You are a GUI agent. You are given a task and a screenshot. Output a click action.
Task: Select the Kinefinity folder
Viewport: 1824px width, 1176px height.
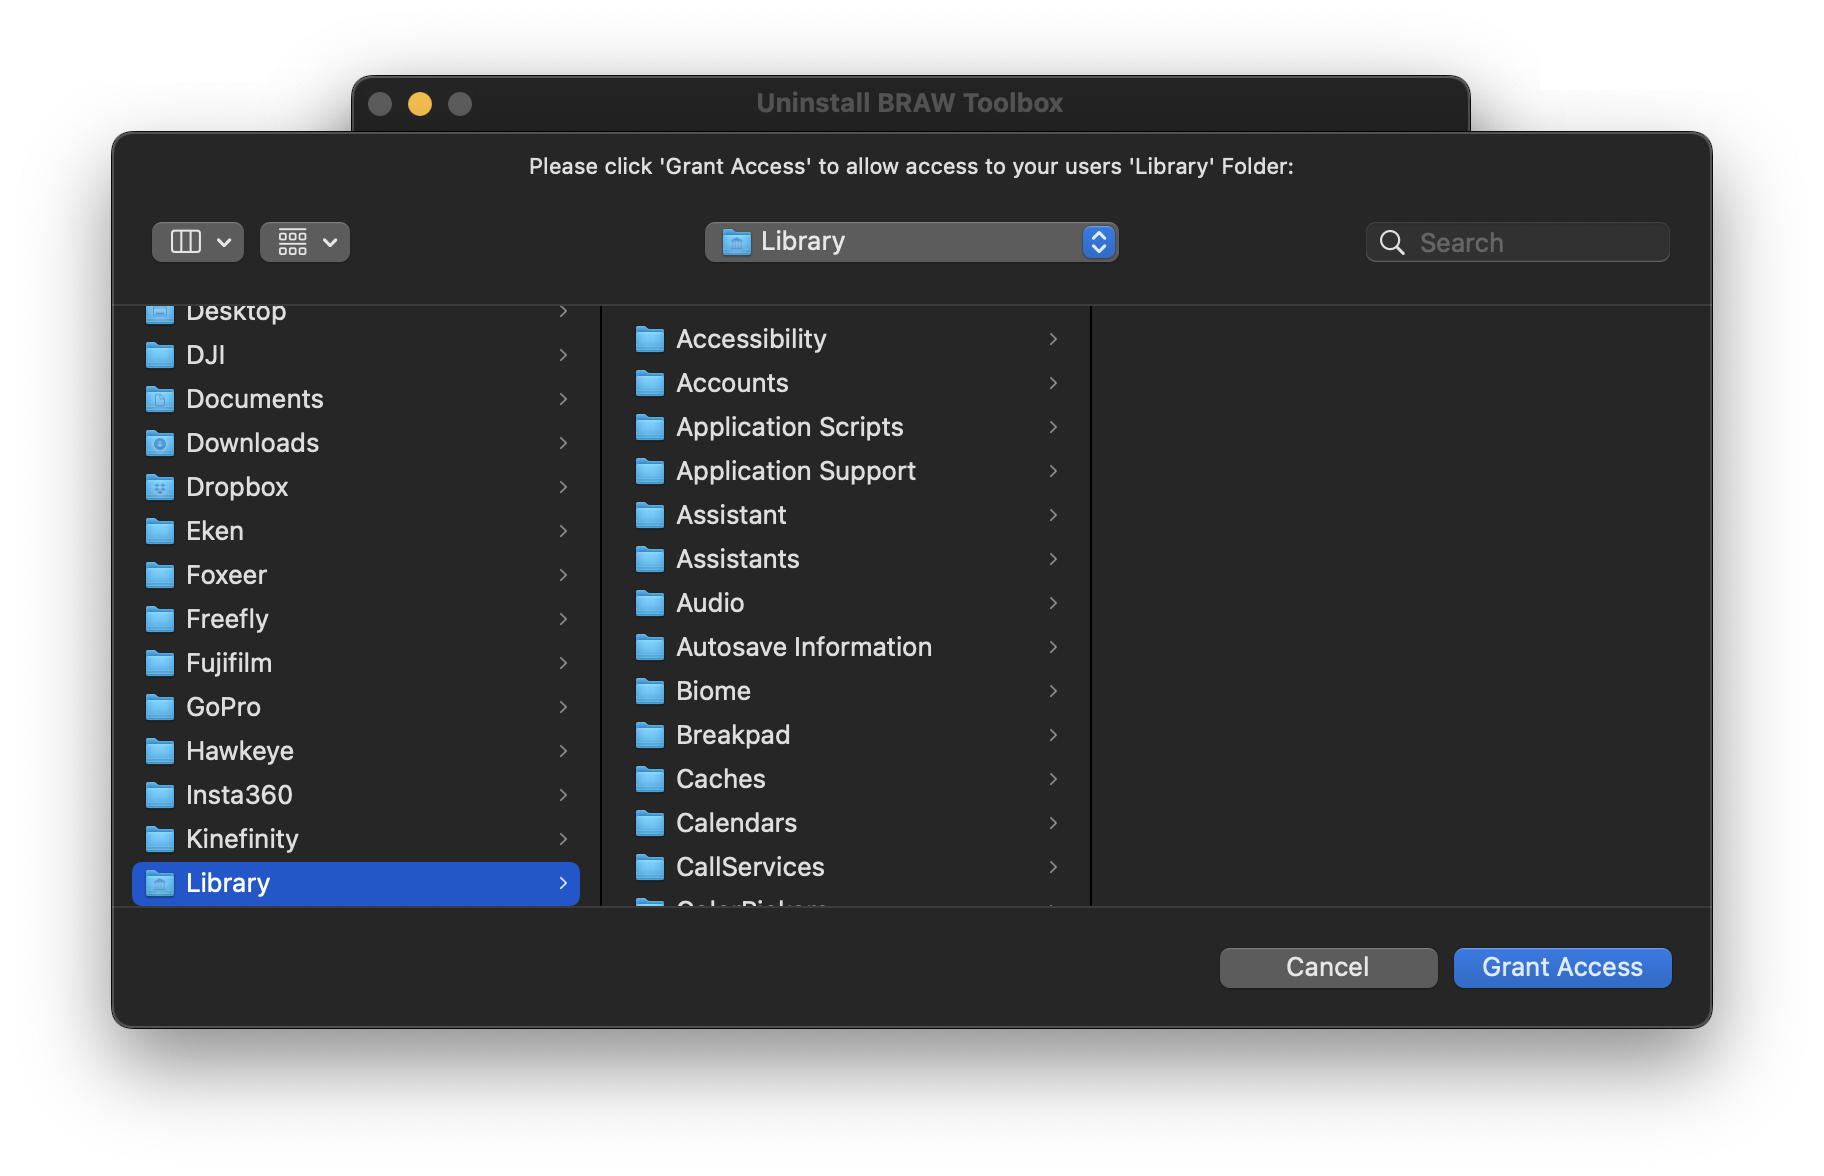[x=242, y=839]
